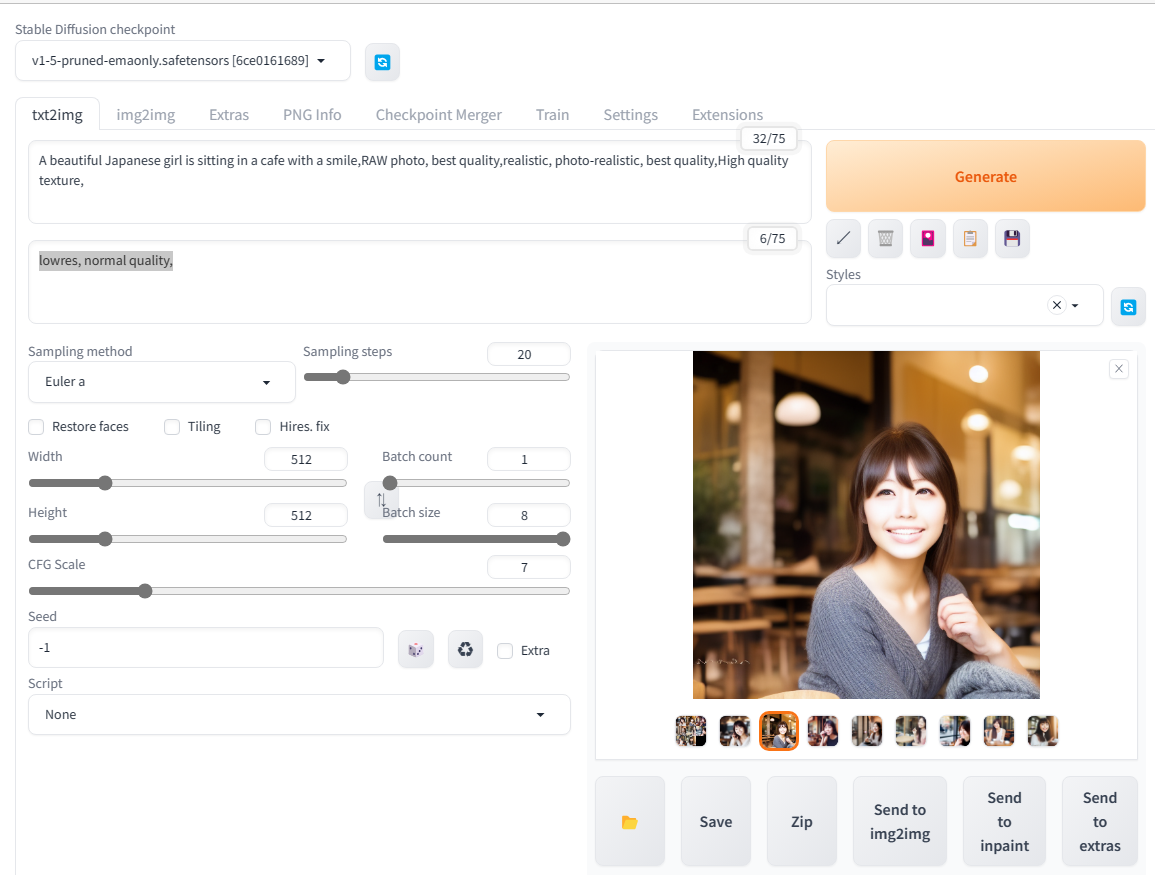Open the Extensions tab
This screenshot has height=875, width=1155.
point(727,115)
